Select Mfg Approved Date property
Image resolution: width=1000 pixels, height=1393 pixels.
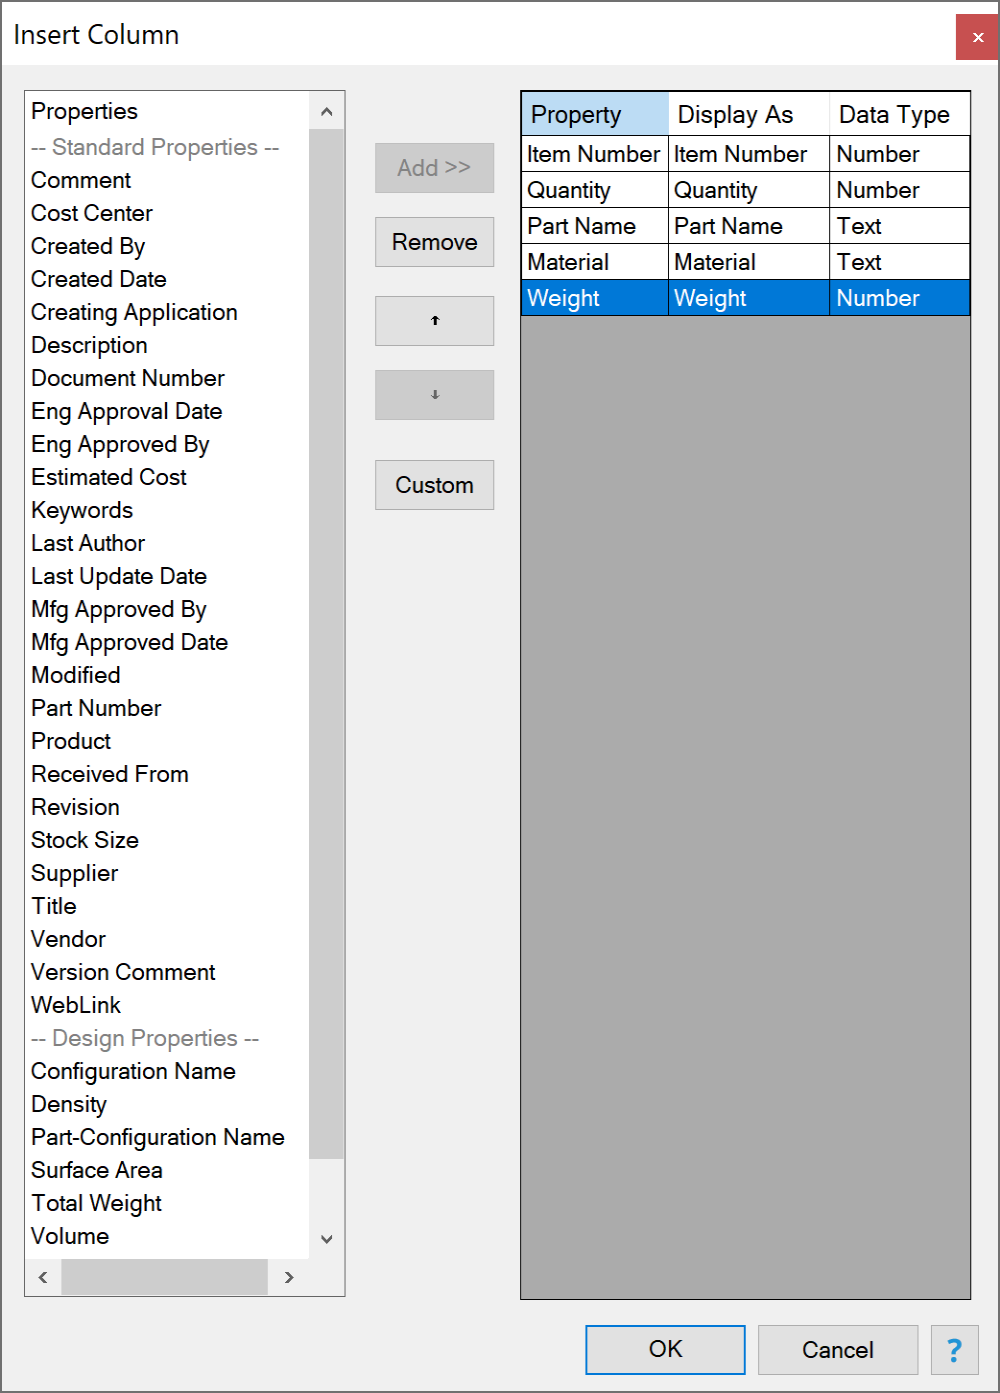point(130,642)
